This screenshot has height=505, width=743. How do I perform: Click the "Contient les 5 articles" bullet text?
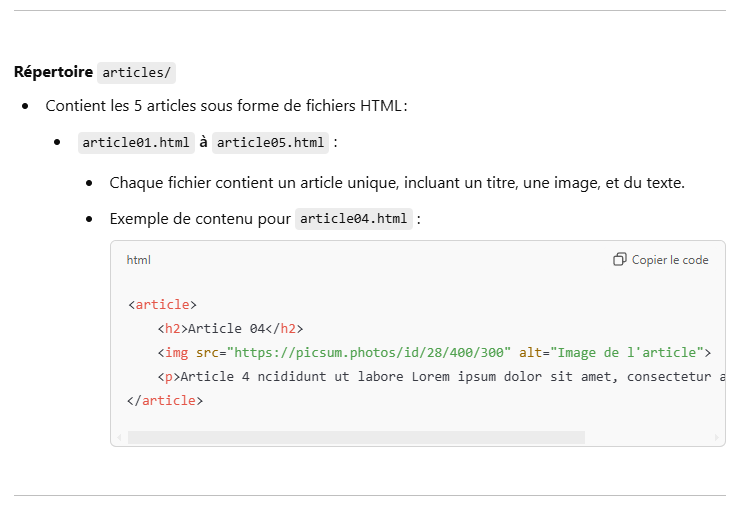coord(225,106)
